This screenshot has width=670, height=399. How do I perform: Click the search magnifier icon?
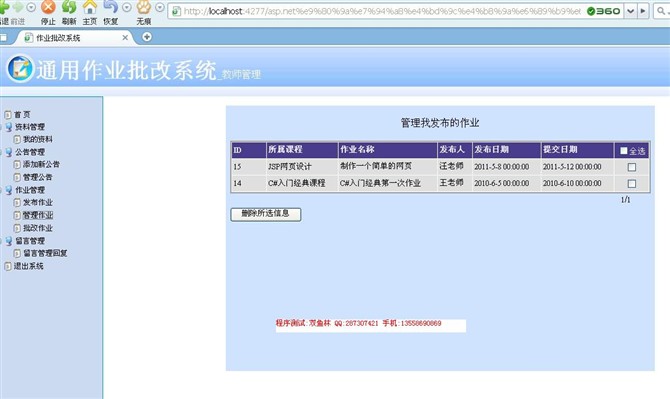point(661,11)
